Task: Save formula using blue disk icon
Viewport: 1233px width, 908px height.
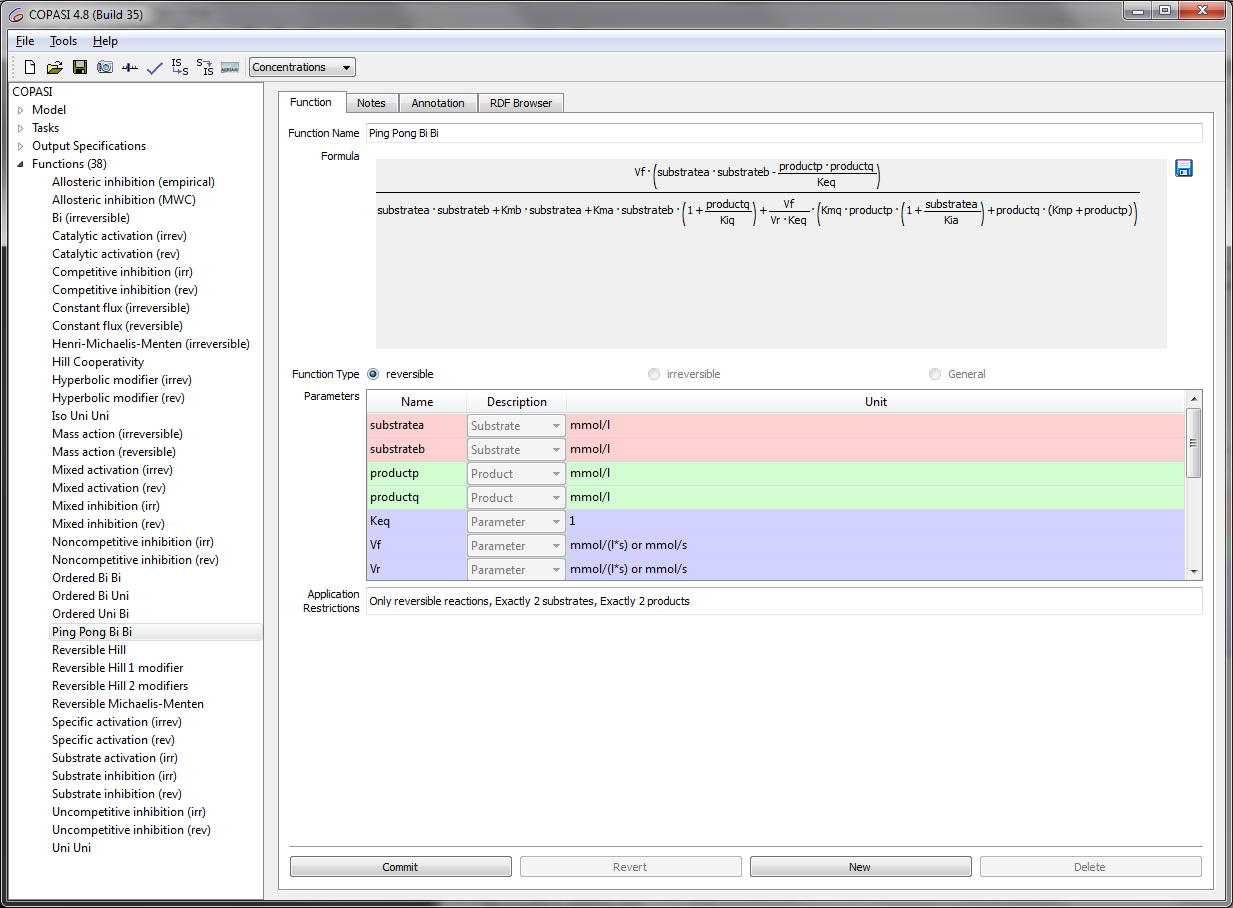Action: 1184,168
